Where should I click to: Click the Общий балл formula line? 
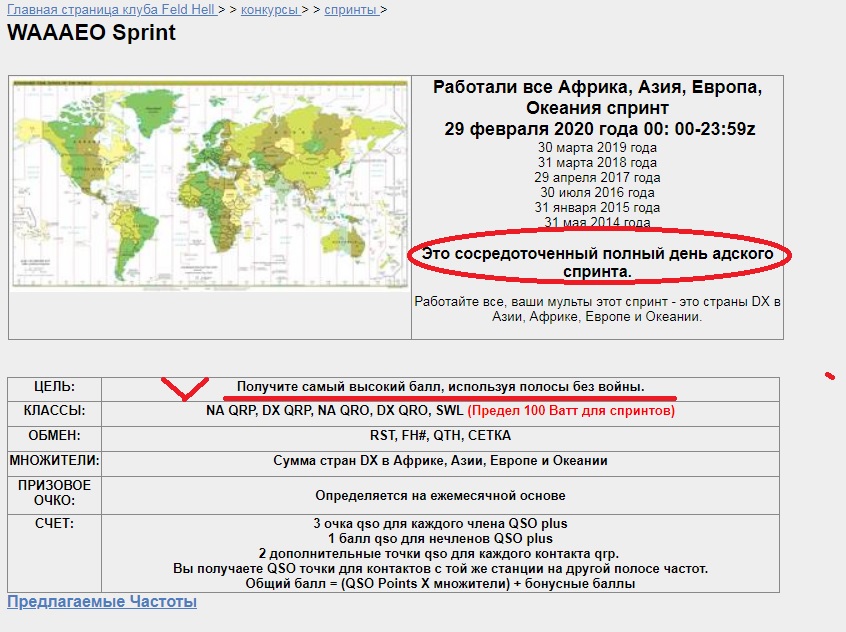[440, 584]
